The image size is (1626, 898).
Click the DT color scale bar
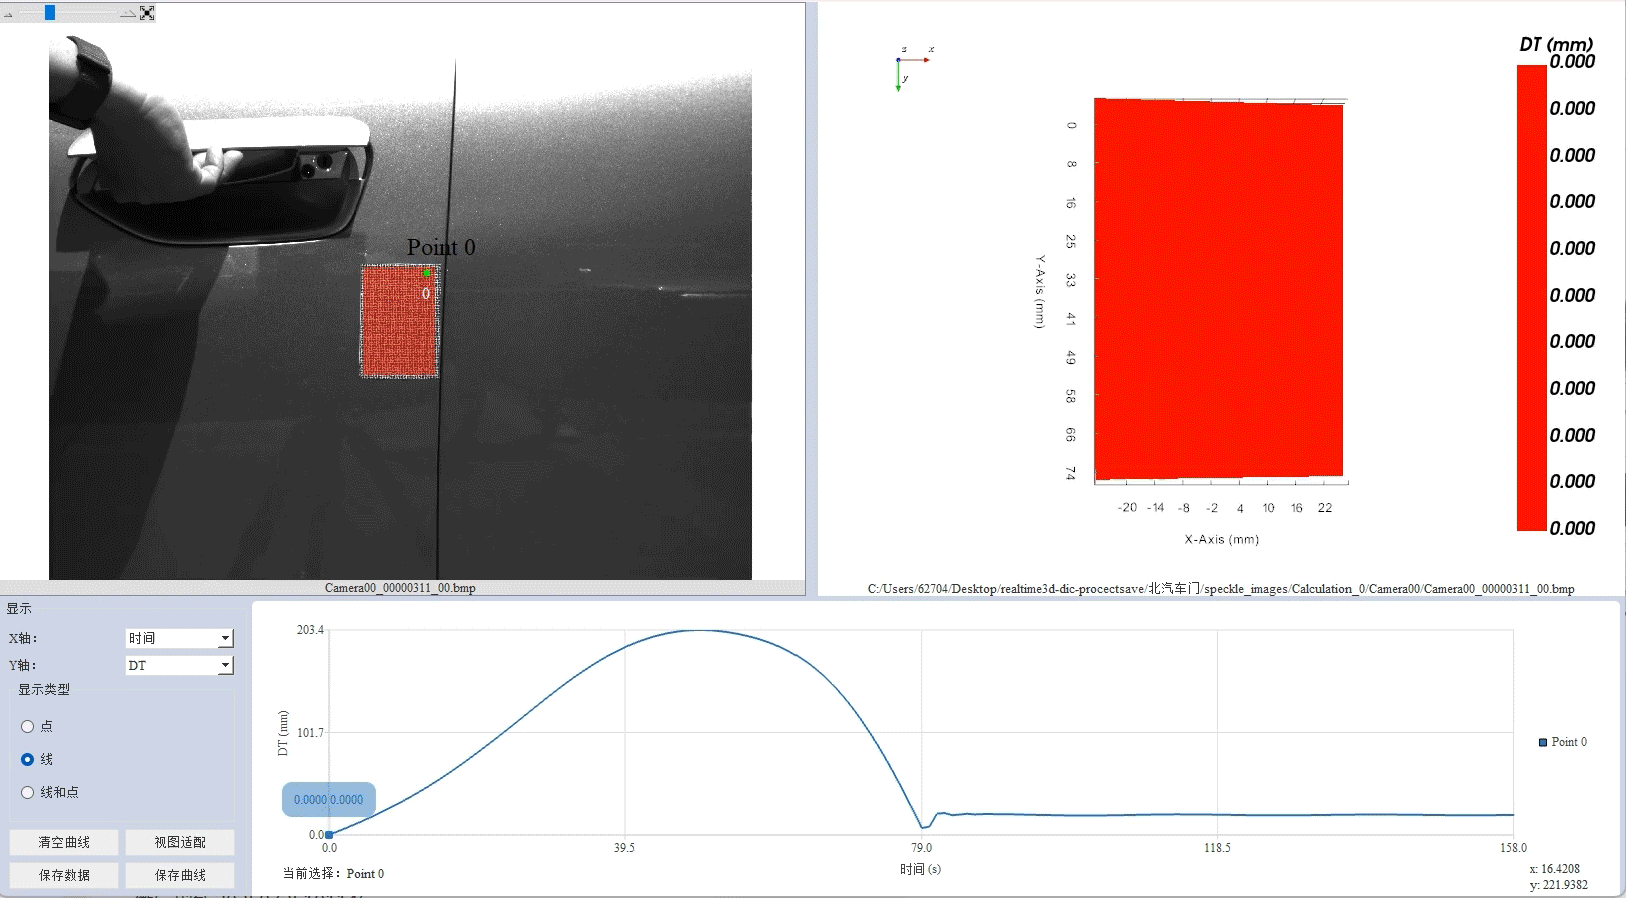1531,297
